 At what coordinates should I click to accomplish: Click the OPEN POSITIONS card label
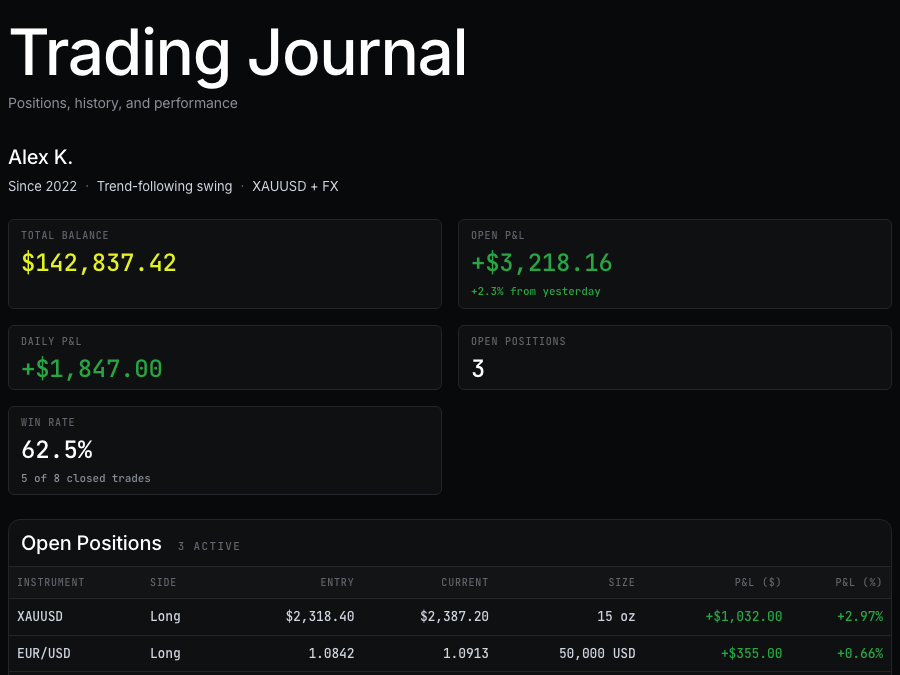(x=518, y=342)
